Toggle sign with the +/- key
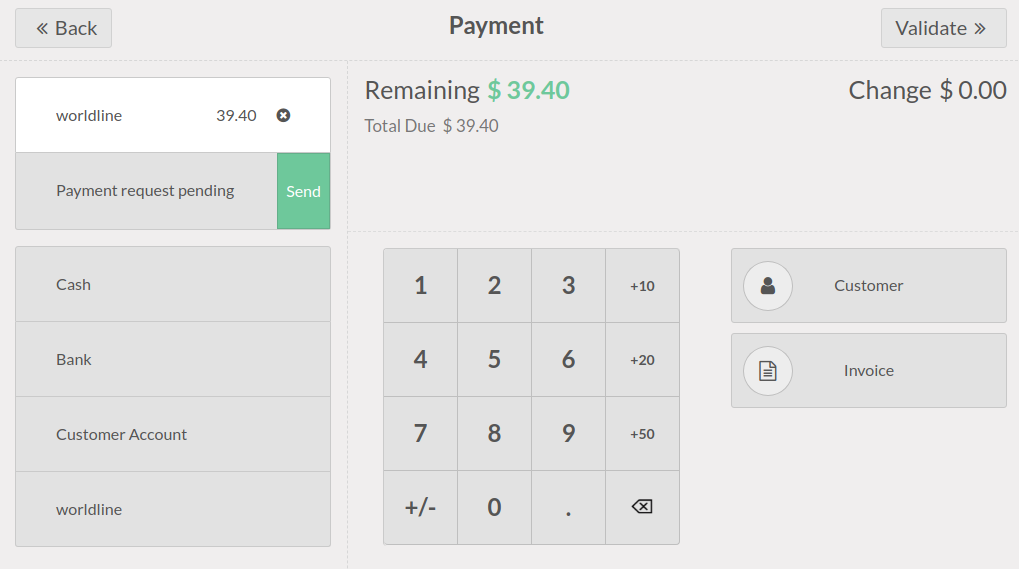1019x569 pixels. tap(420, 508)
